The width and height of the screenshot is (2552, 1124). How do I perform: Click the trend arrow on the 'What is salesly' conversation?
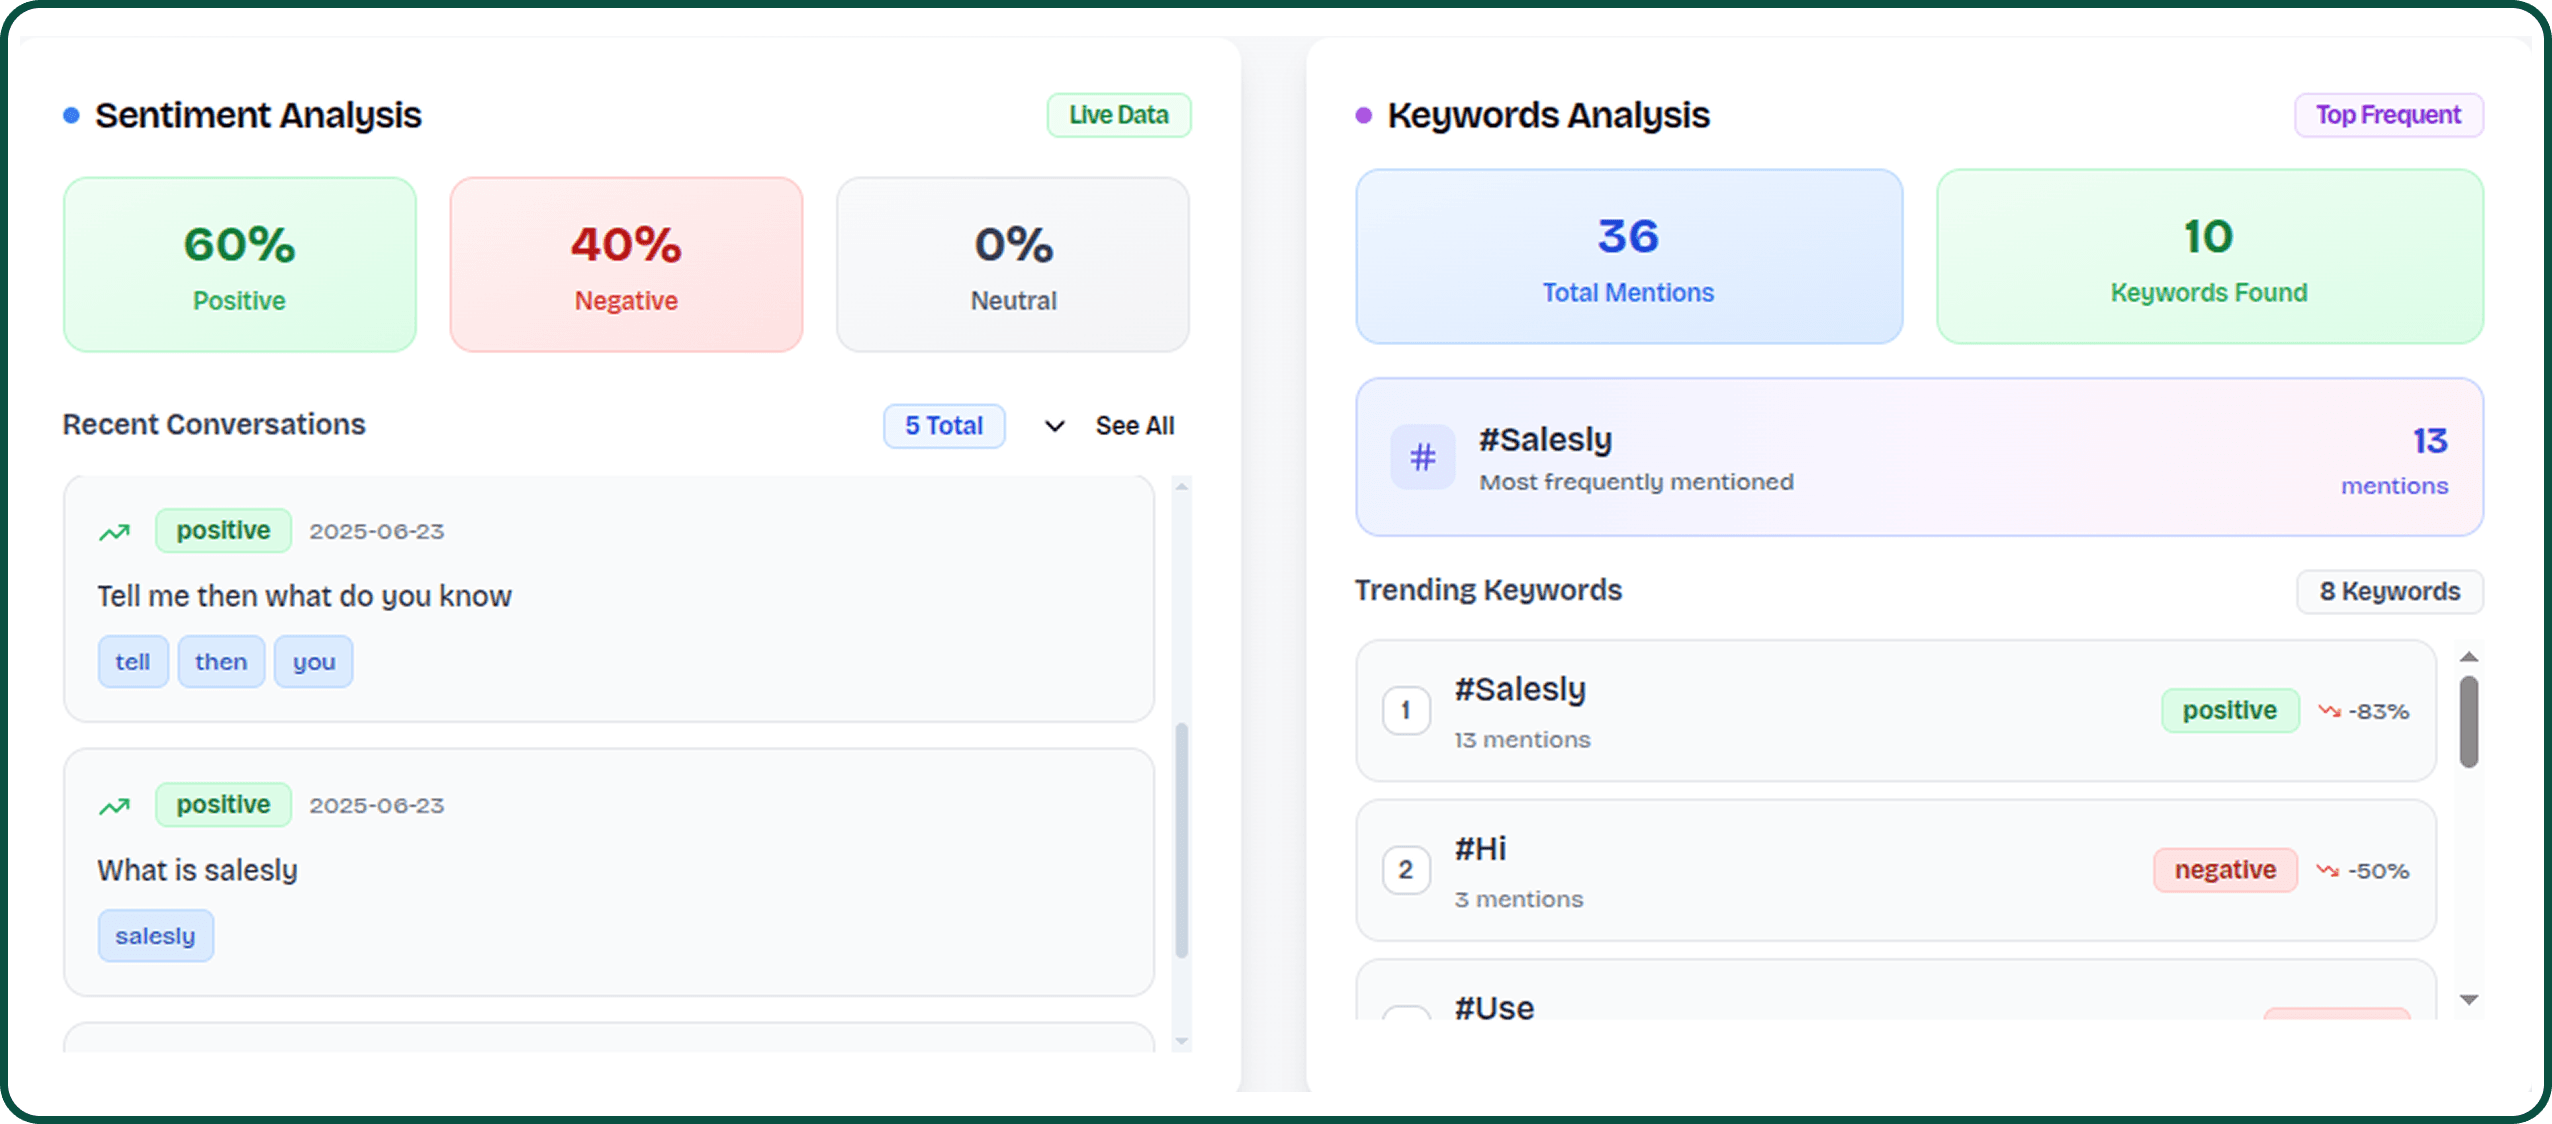coord(115,805)
